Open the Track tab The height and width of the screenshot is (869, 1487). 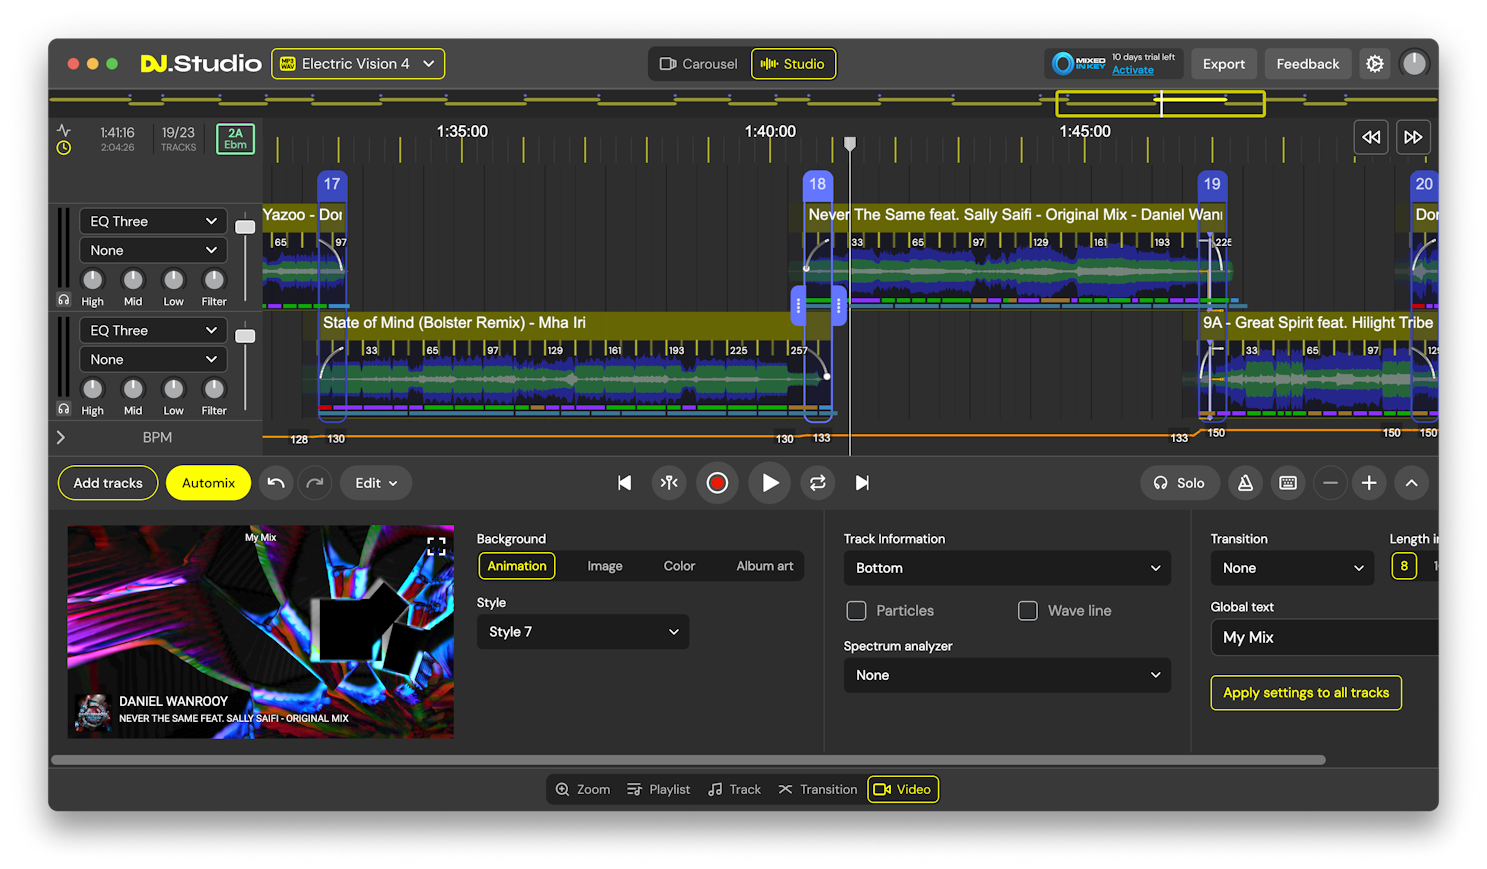coord(734,789)
